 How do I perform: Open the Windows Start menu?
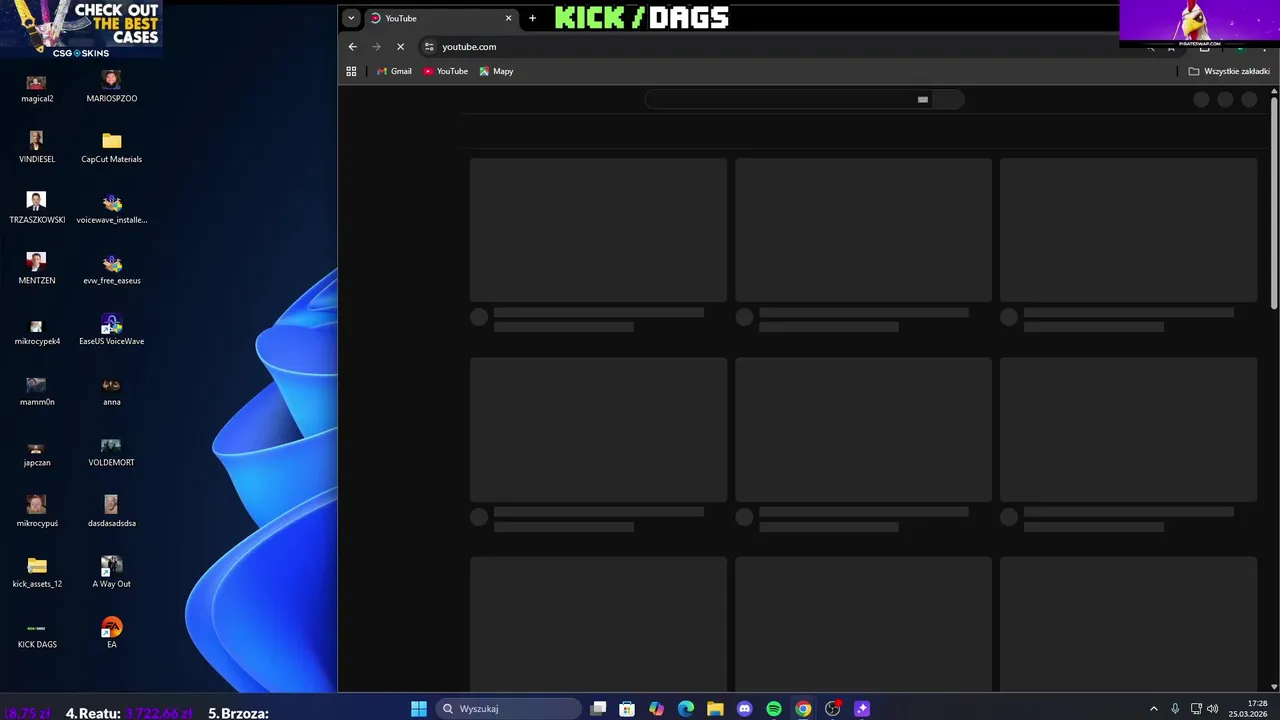419,709
